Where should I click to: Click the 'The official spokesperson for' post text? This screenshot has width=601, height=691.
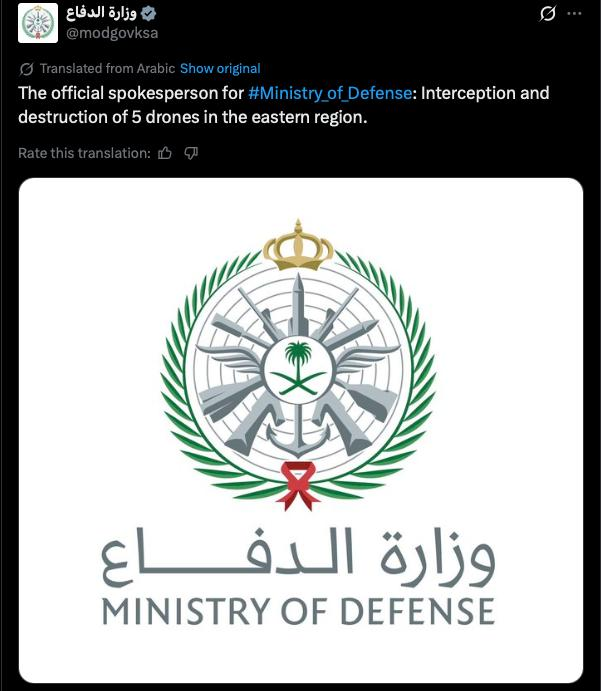[x=131, y=94]
